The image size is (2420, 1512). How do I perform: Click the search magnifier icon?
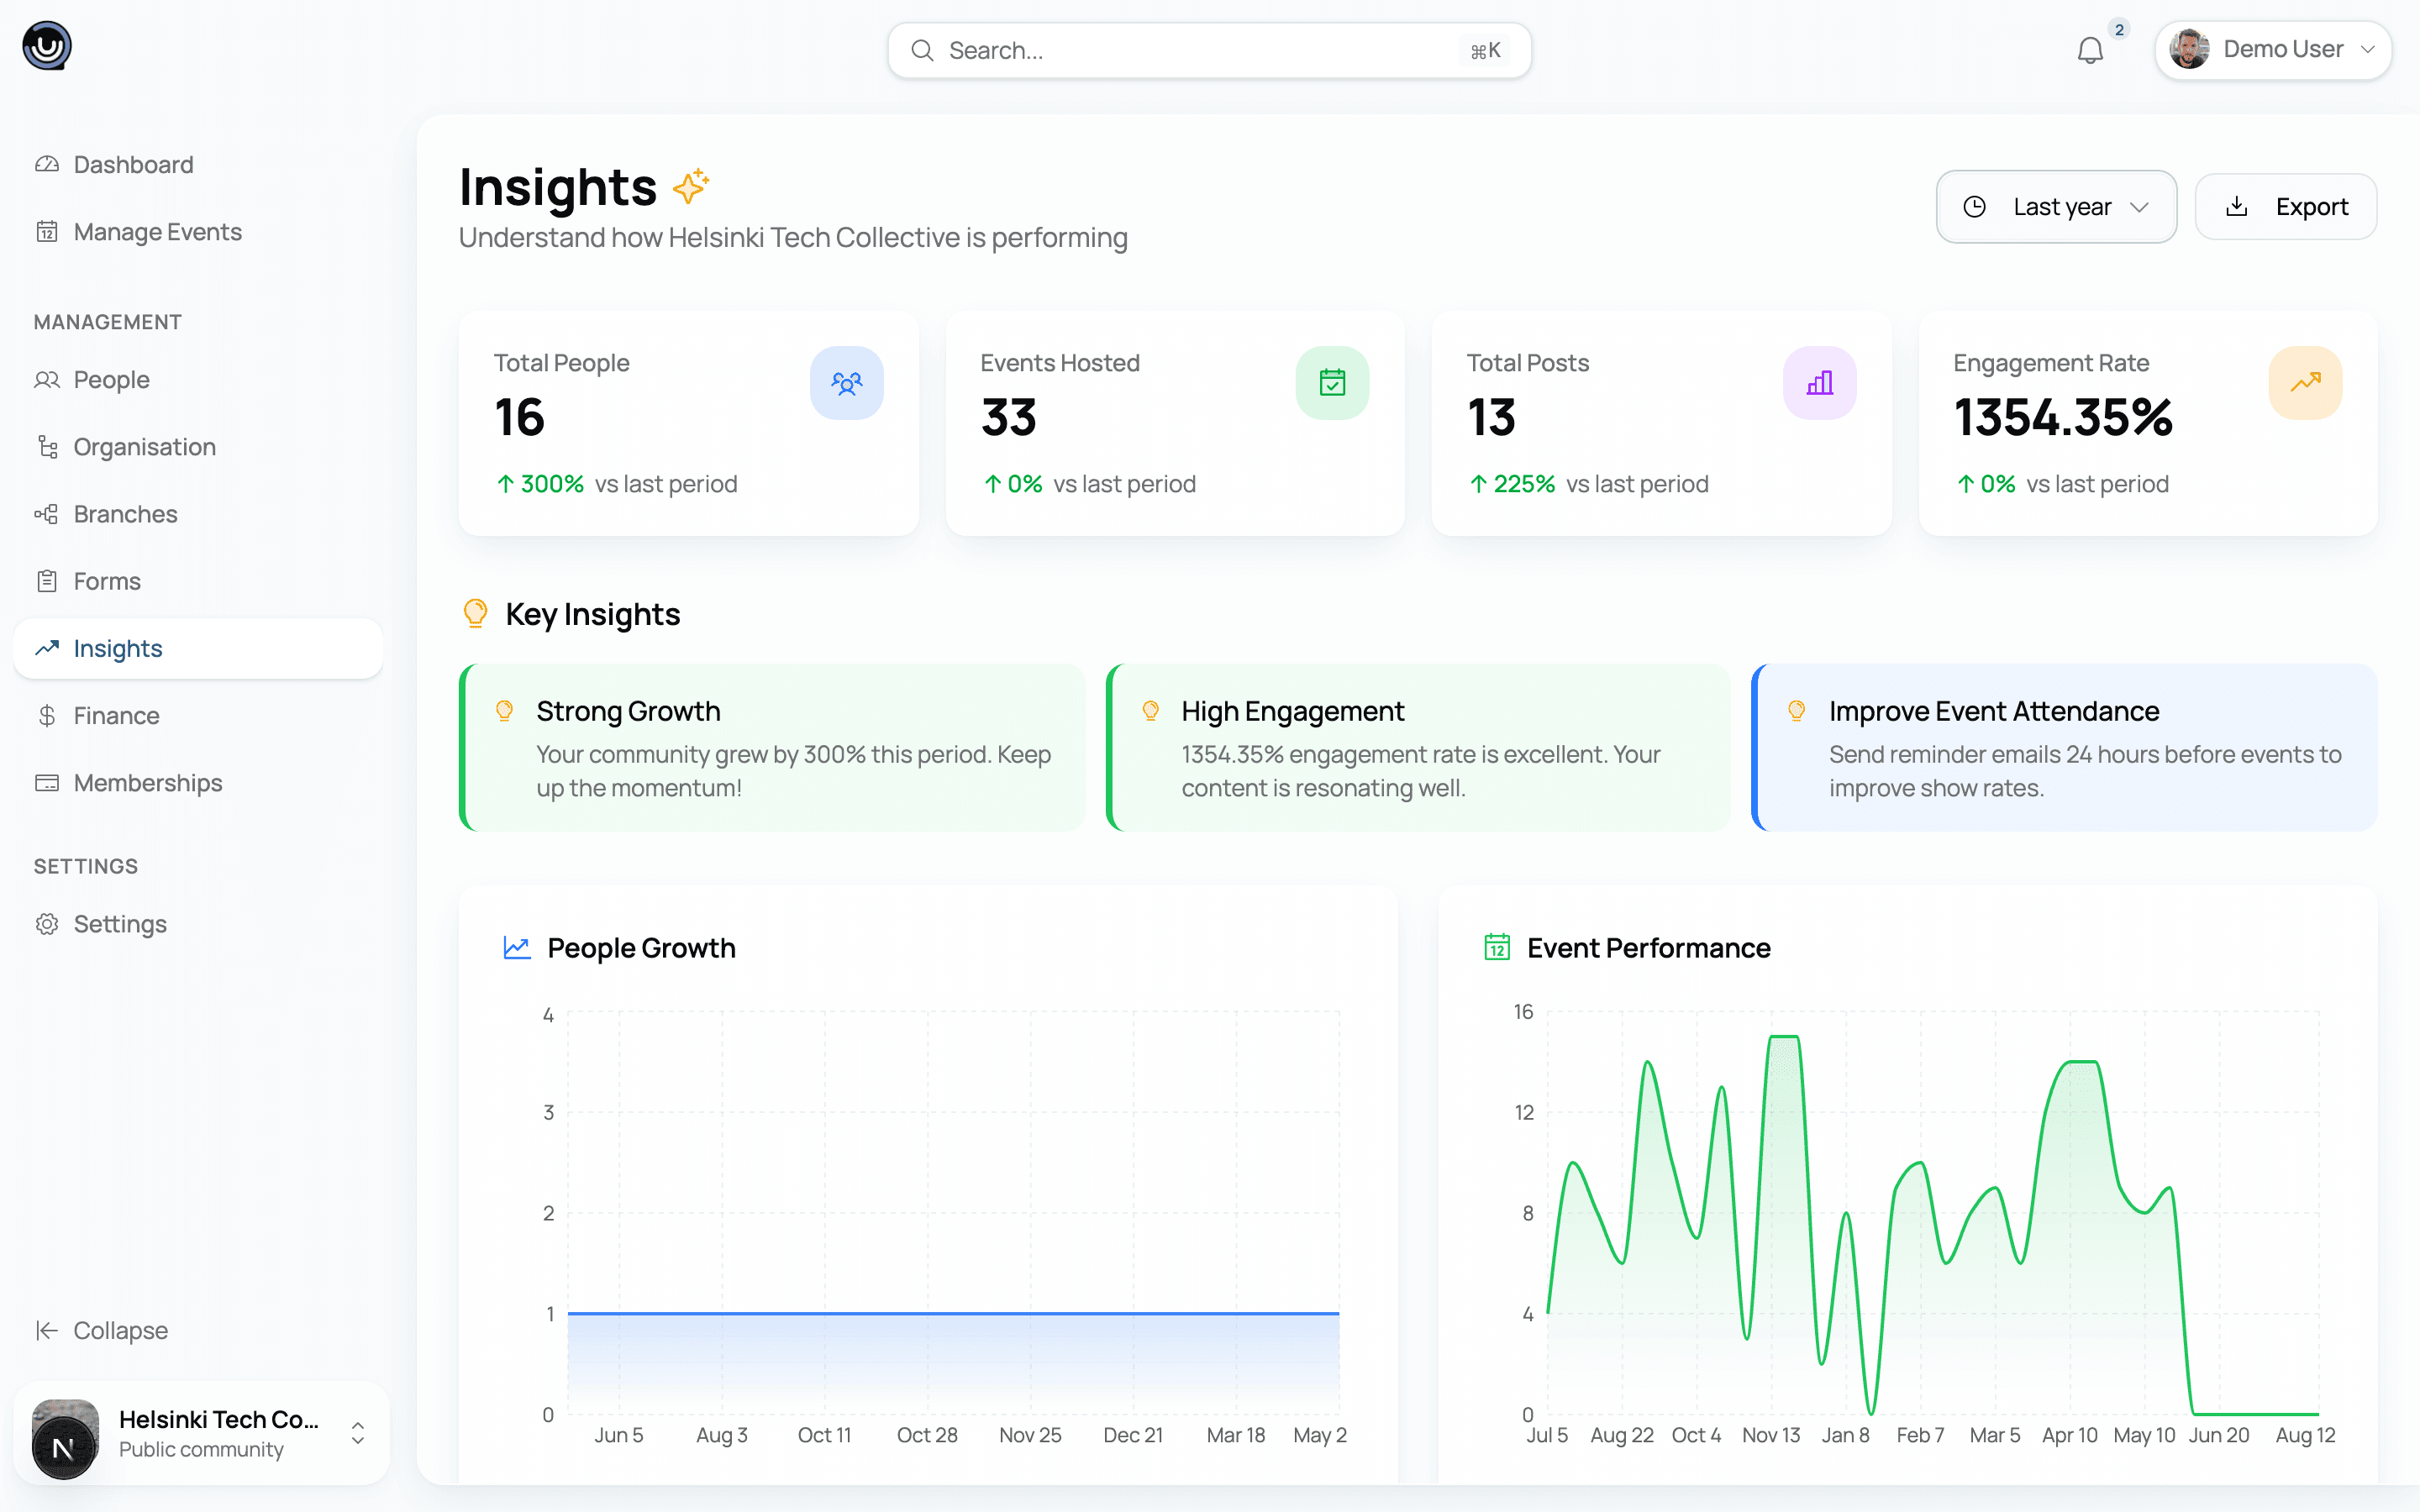tap(922, 50)
